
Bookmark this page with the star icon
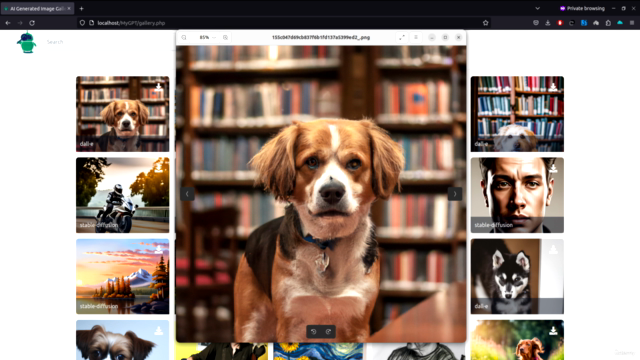pyautogui.click(x=485, y=23)
